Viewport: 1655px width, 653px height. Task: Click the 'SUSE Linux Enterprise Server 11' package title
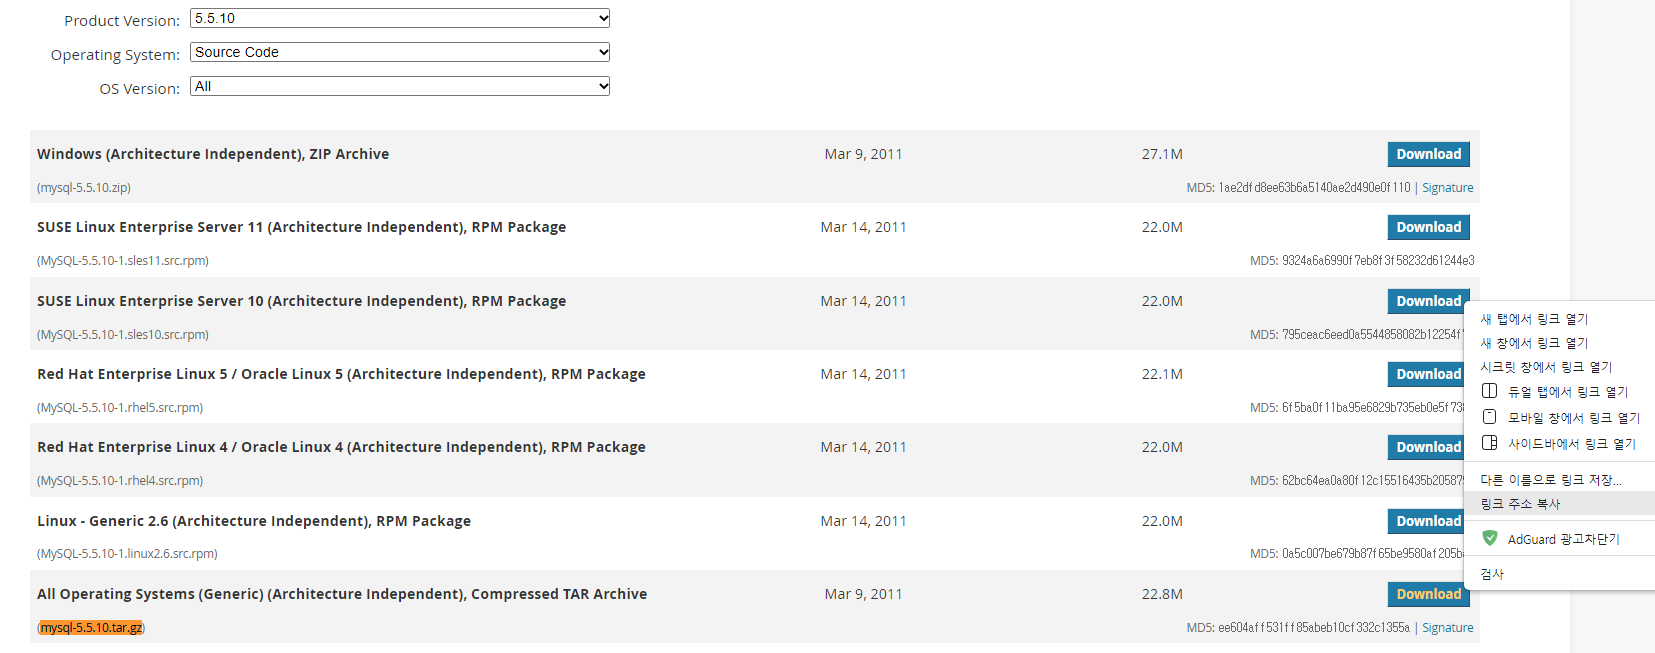(x=301, y=227)
